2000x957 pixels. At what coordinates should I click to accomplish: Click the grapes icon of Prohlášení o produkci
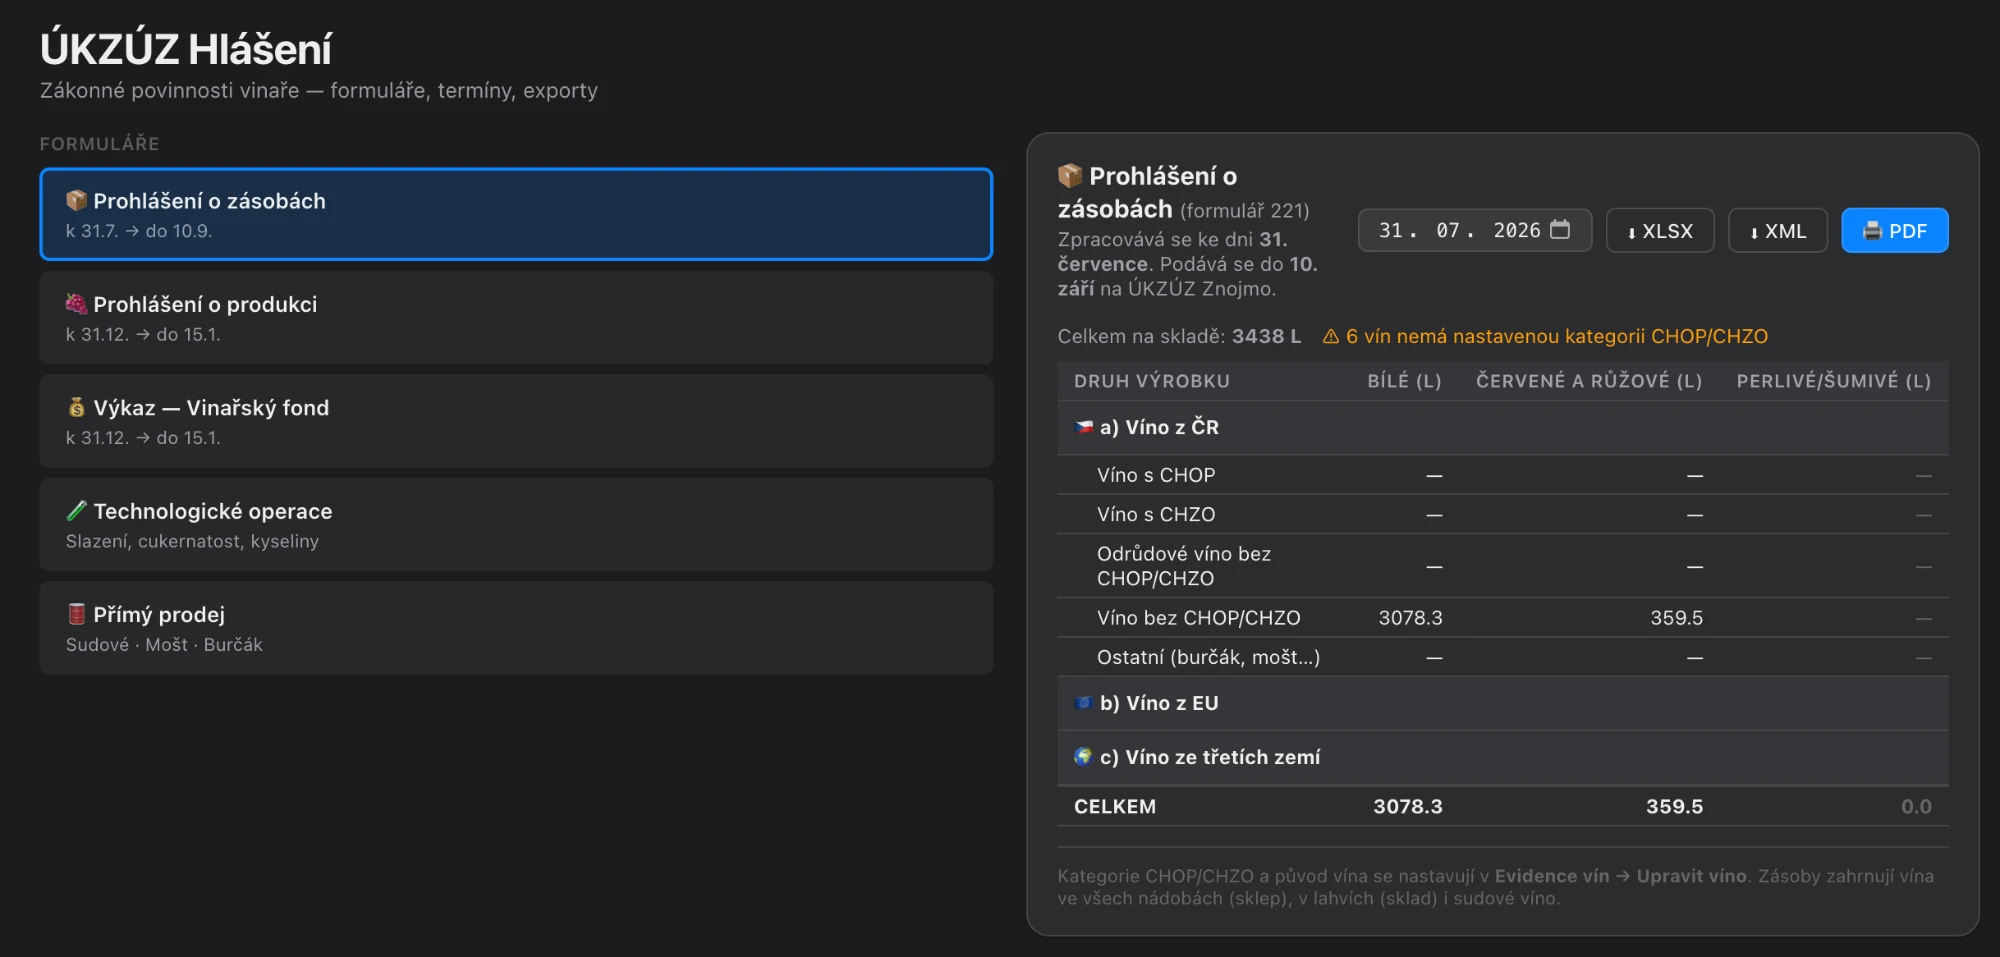point(76,303)
